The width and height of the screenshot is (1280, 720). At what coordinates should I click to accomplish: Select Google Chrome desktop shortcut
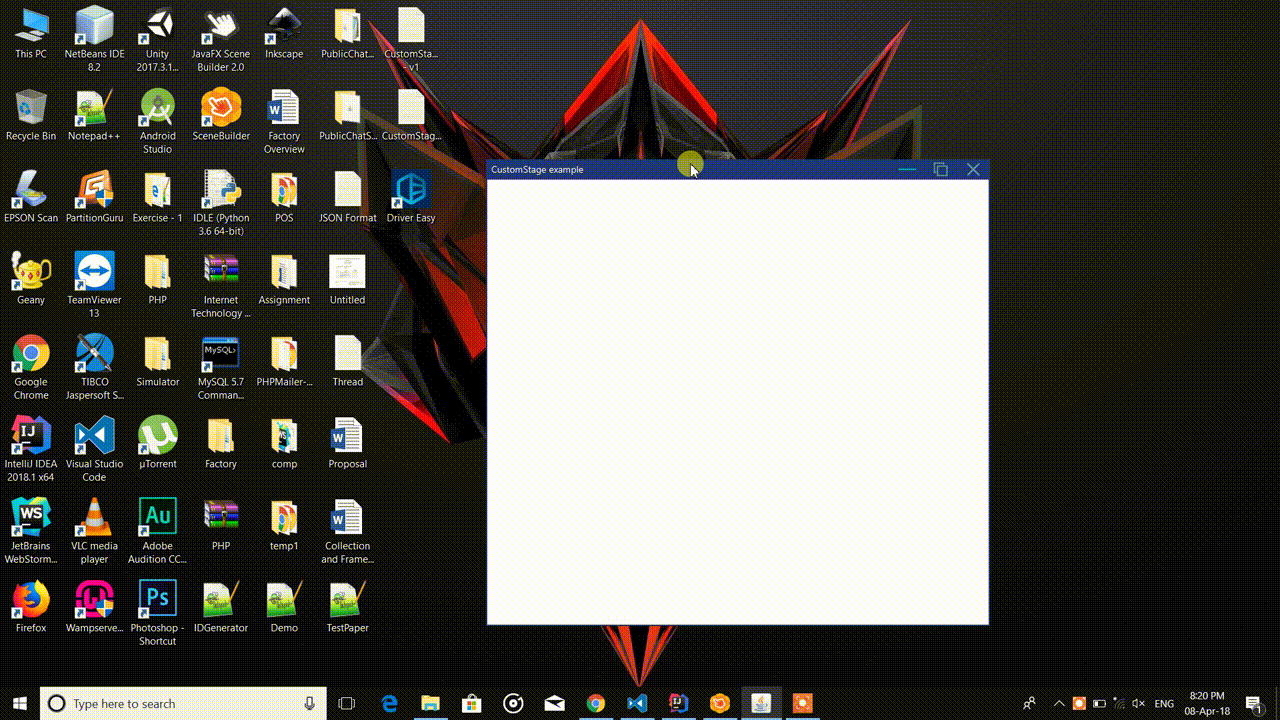(31, 366)
